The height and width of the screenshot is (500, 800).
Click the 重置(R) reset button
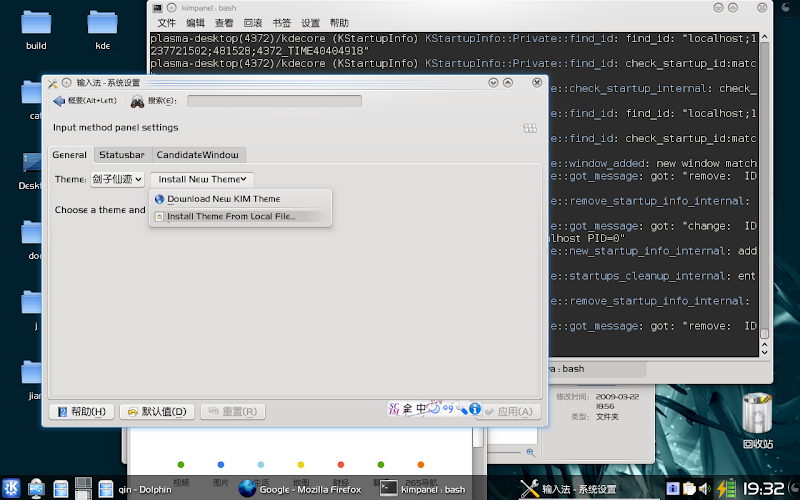coord(233,412)
